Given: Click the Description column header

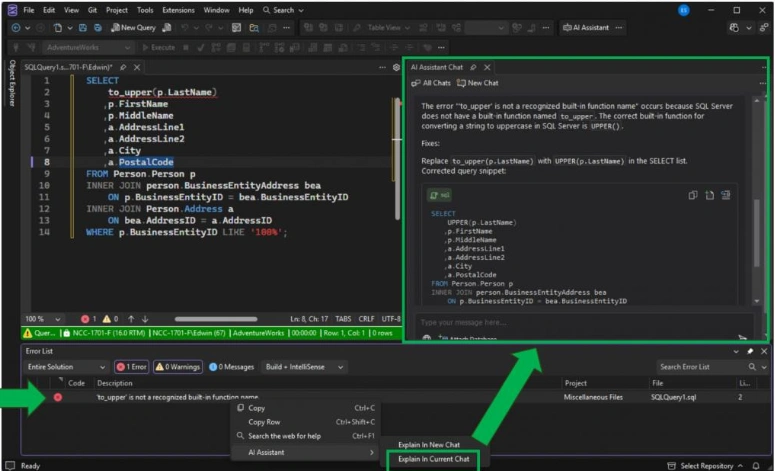Looking at the screenshot, I should (x=115, y=383).
